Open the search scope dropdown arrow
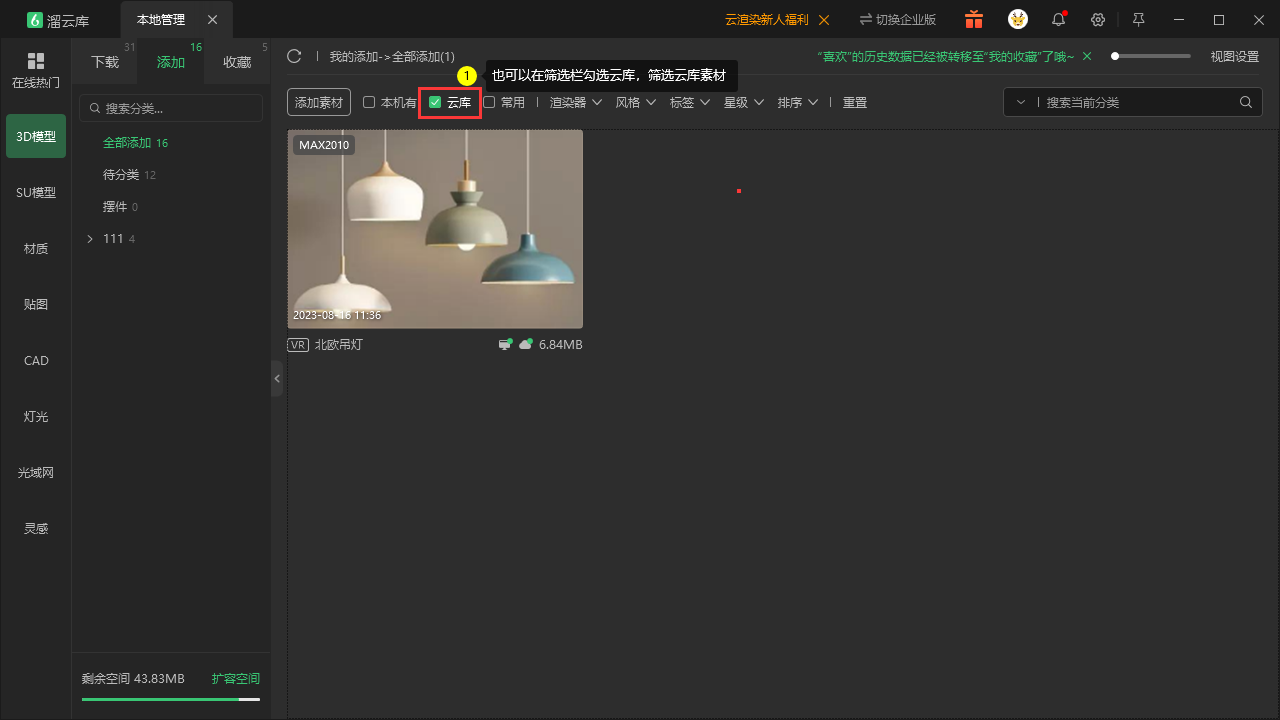 click(x=1020, y=102)
